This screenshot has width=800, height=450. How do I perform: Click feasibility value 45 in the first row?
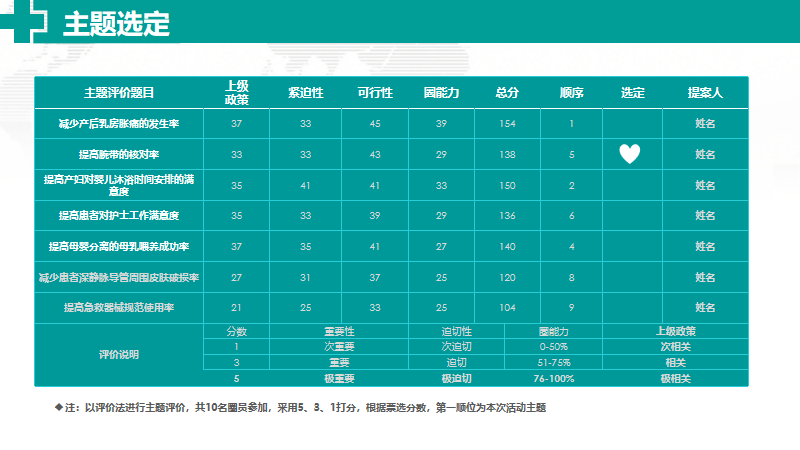click(x=375, y=123)
